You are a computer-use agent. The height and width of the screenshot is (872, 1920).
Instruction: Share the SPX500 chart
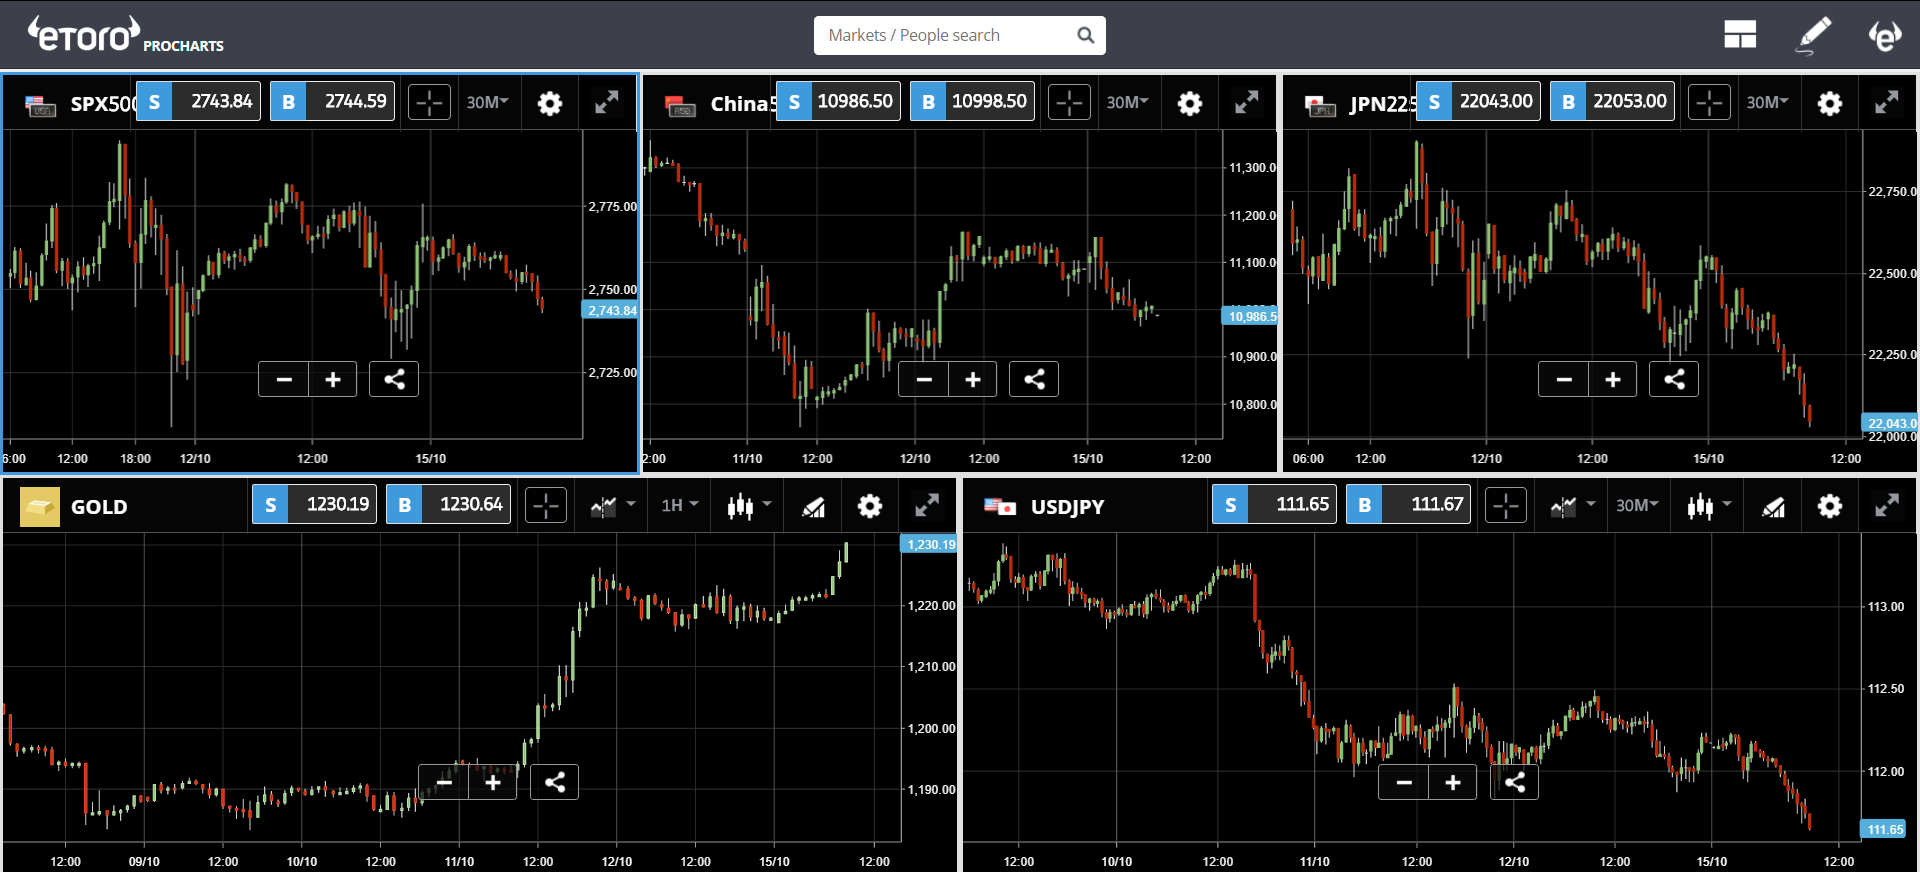point(394,379)
